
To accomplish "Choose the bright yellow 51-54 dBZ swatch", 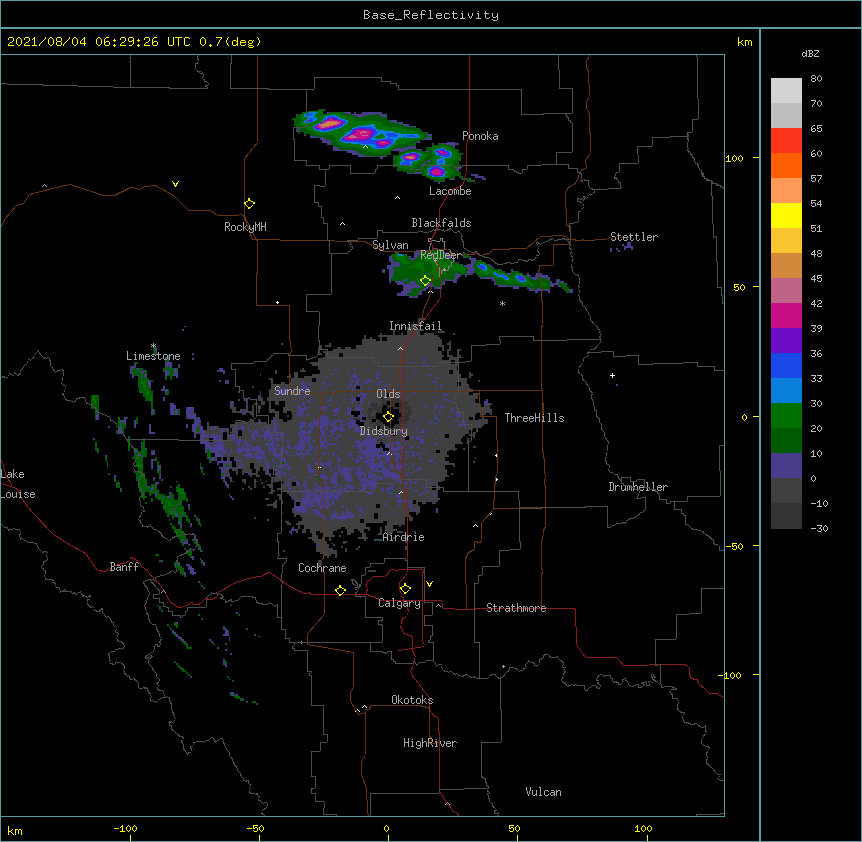I will pos(786,215).
